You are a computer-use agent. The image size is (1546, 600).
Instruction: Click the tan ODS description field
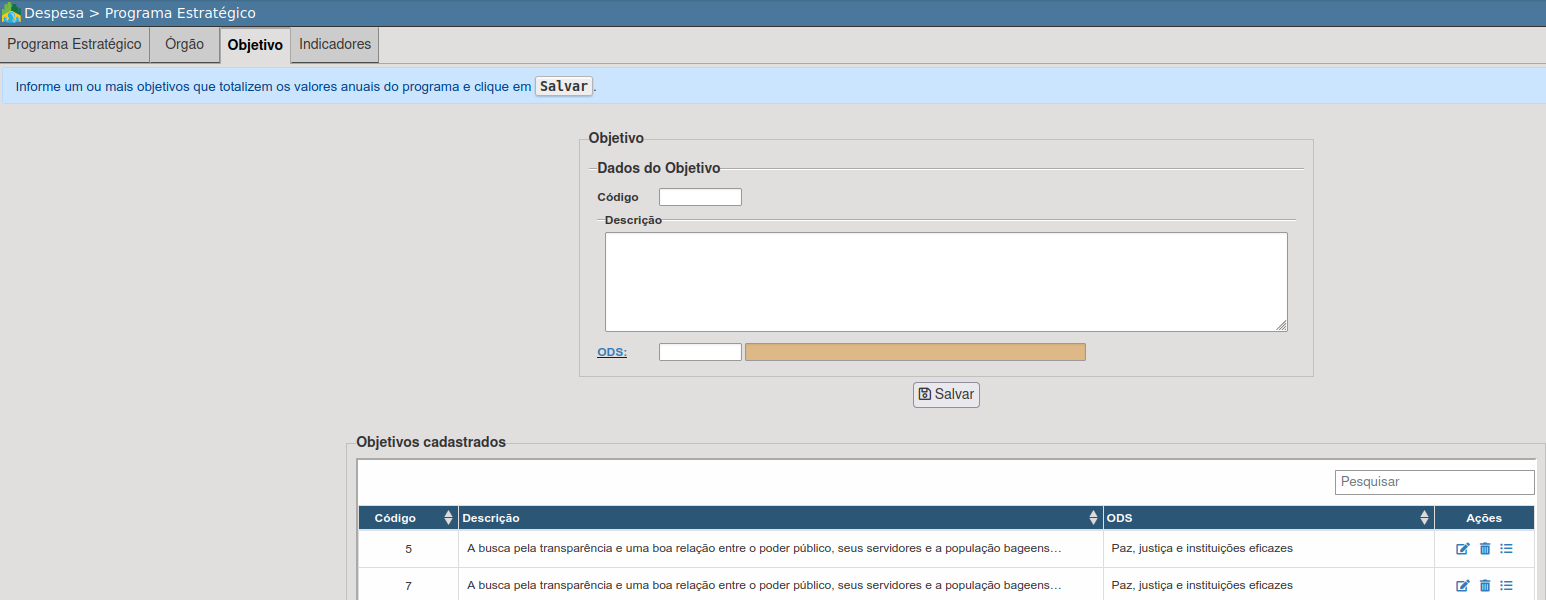tap(915, 352)
